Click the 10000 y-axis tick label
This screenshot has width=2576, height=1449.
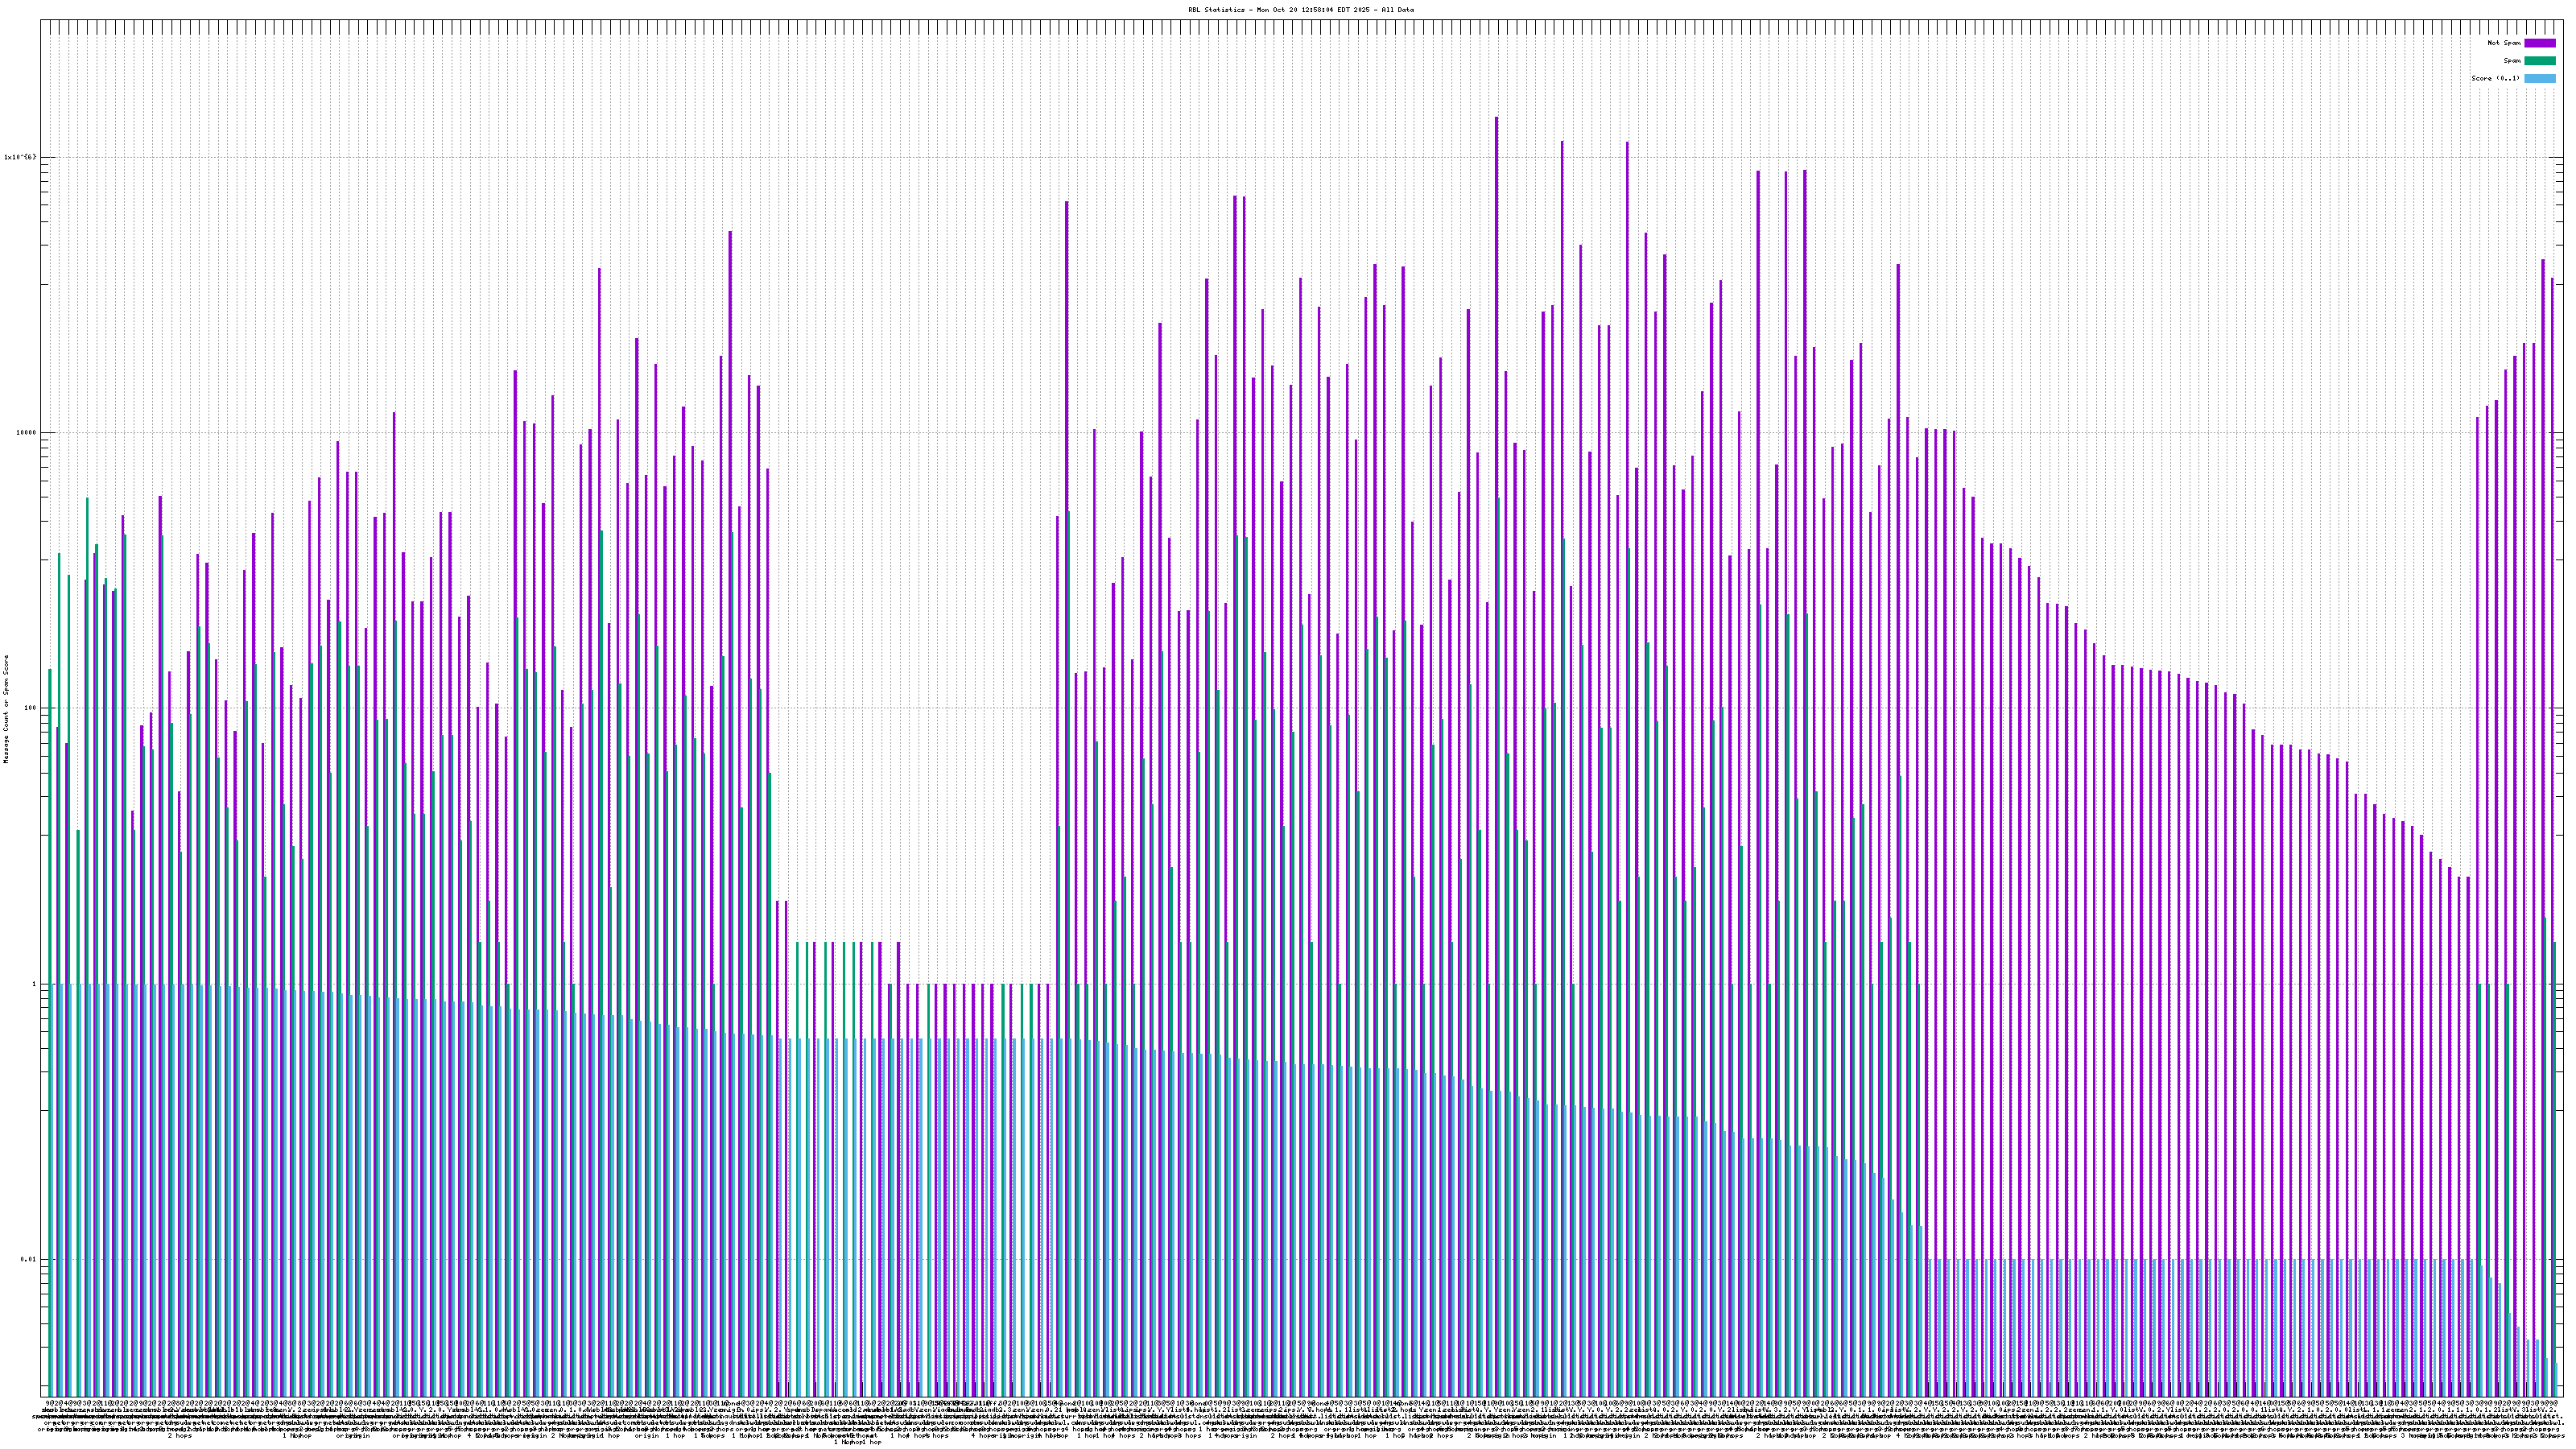(24, 433)
